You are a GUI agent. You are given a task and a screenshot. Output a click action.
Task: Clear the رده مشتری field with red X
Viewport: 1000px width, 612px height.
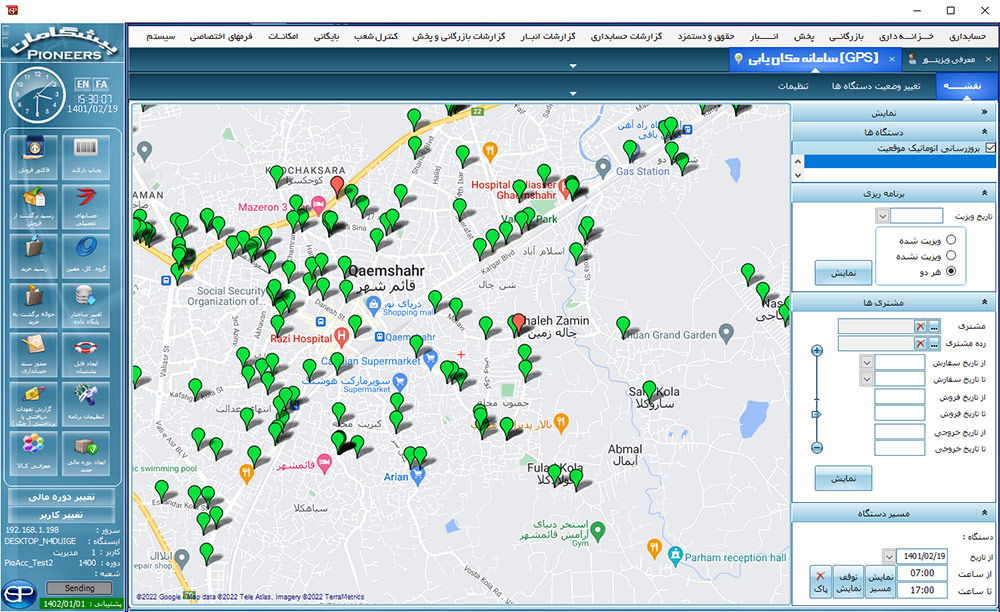tap(920, 344)
